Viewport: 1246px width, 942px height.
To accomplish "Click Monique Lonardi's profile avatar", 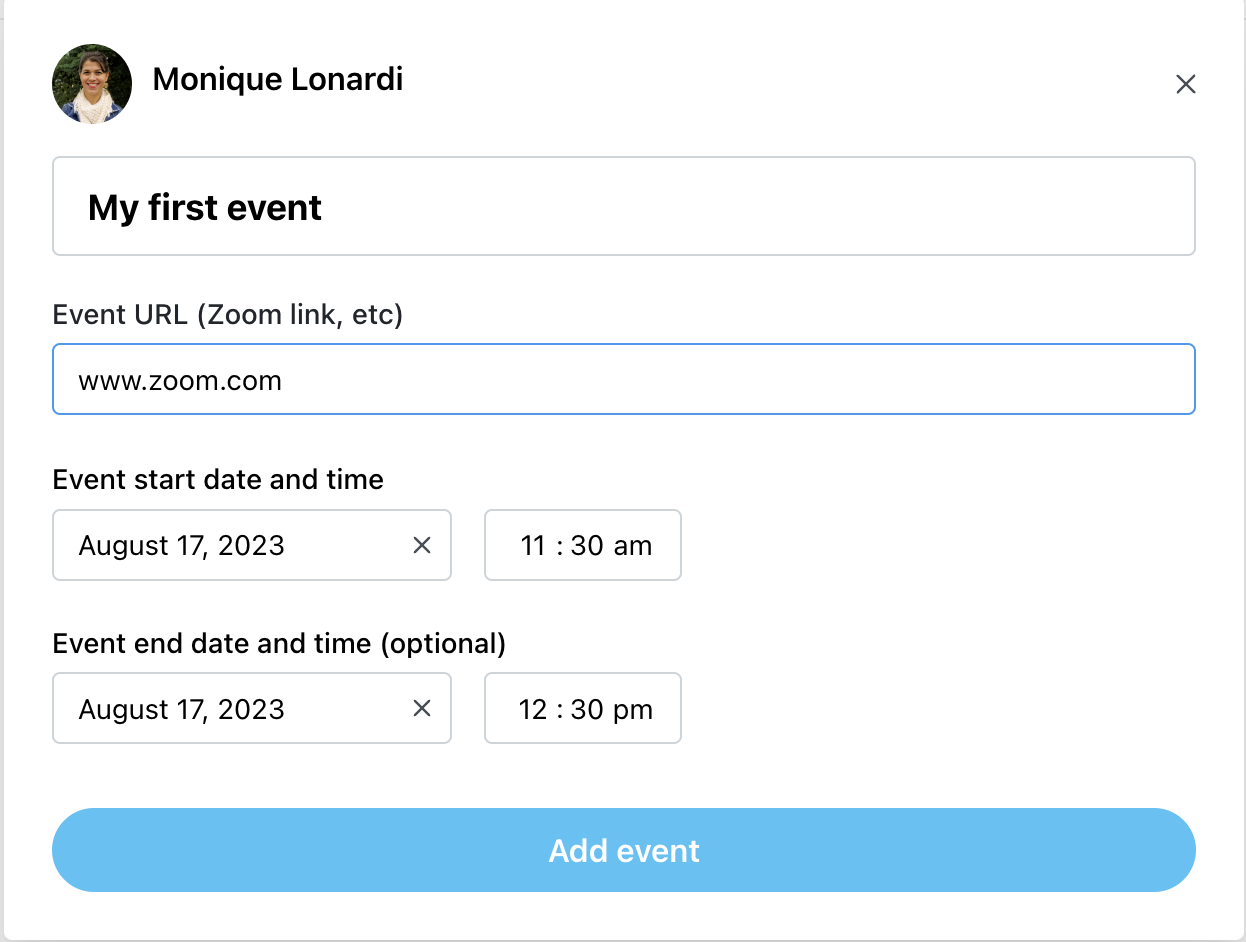I will (92, 84).
